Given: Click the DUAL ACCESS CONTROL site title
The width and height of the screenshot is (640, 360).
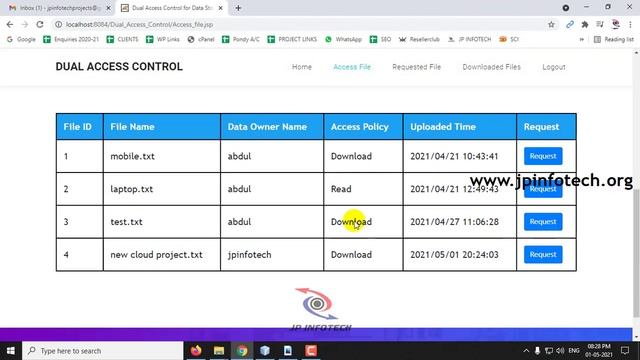Looking at the screenshot, I should (119, 67).
